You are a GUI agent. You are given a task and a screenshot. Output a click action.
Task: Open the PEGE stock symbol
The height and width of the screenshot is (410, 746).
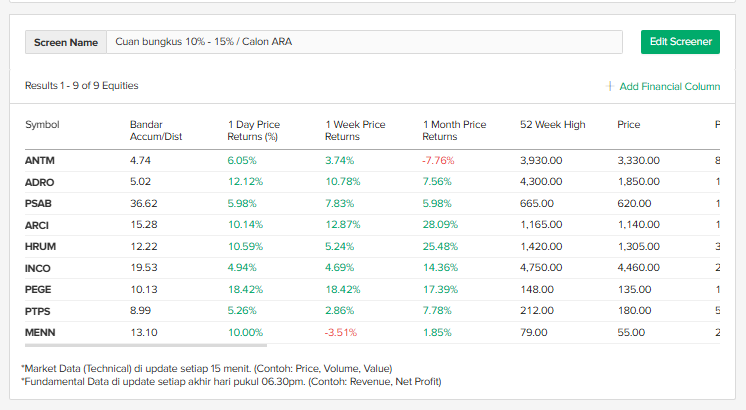[38, 290]
